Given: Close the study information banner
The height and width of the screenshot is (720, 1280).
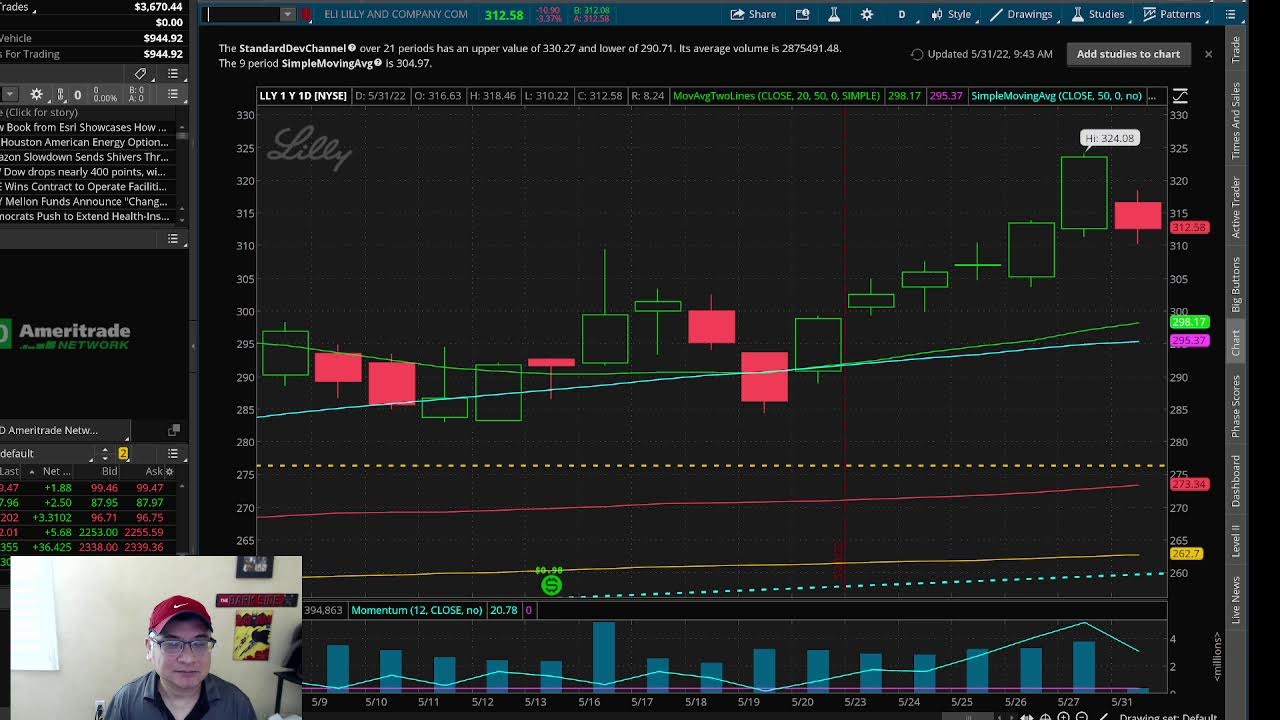Looking at the screenshot, I should click(1208, 54).
